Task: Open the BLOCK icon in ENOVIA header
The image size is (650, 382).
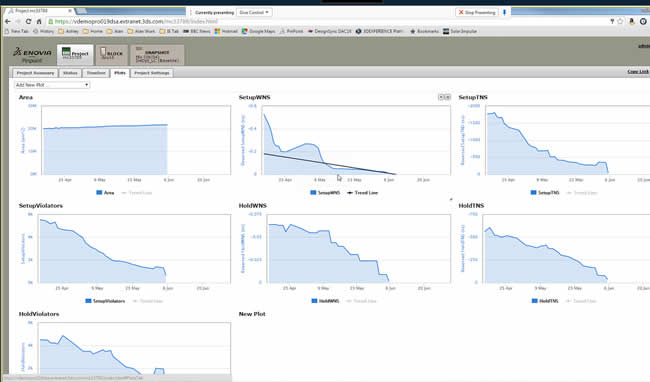Action: click(111, 54)
